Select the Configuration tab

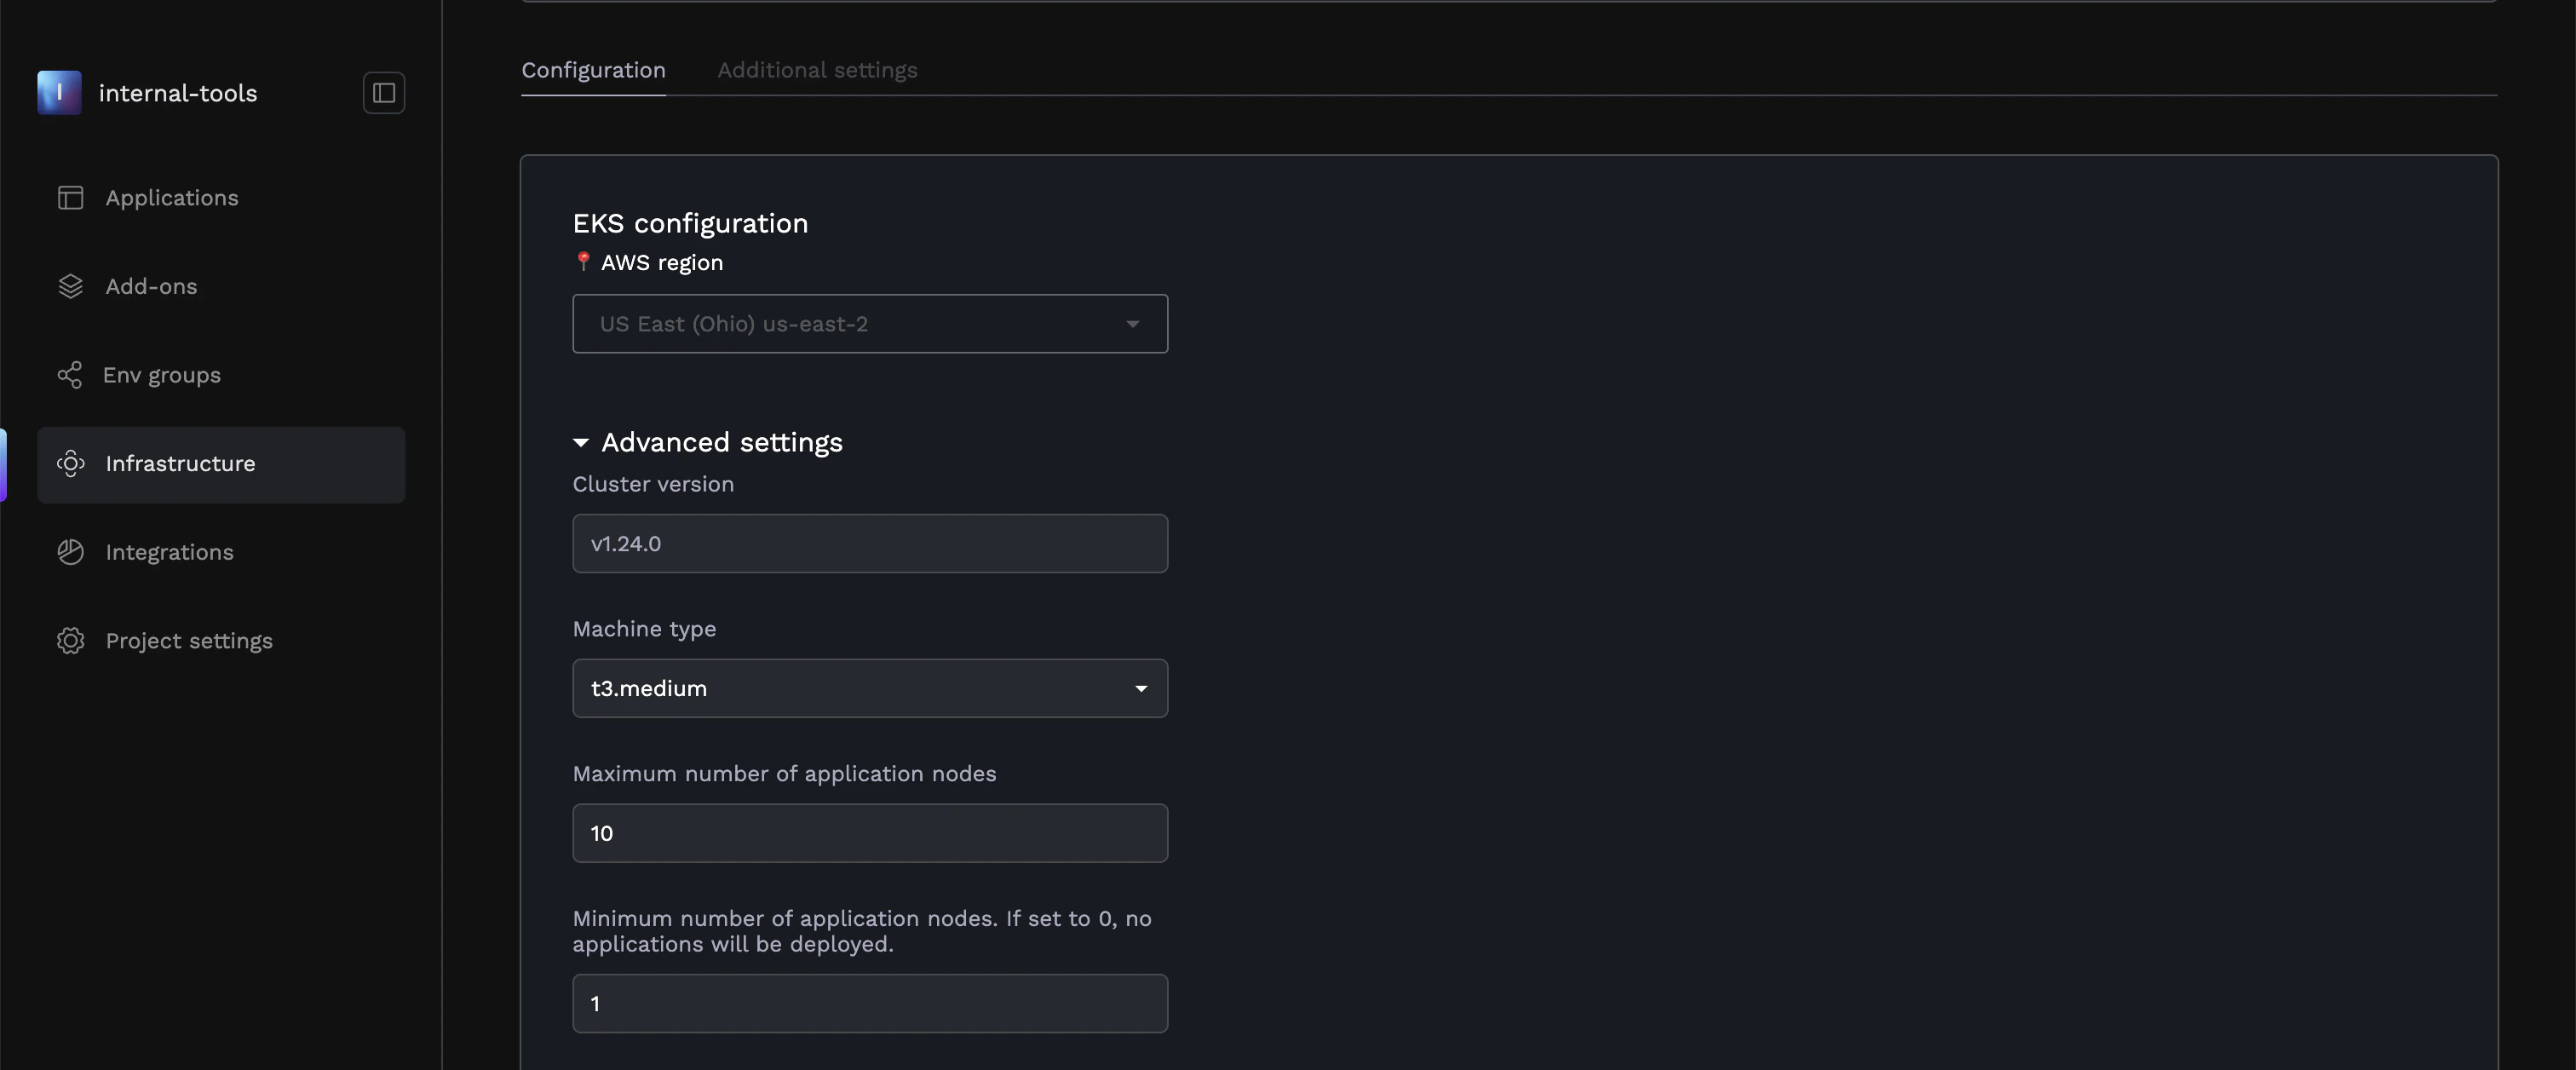(592, 69)
